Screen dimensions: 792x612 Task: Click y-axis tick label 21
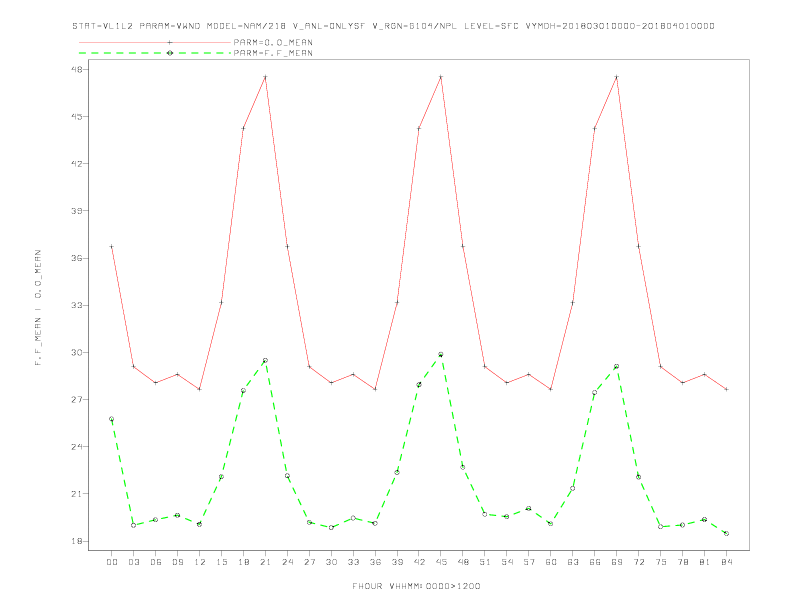click(x=77, y=494)
